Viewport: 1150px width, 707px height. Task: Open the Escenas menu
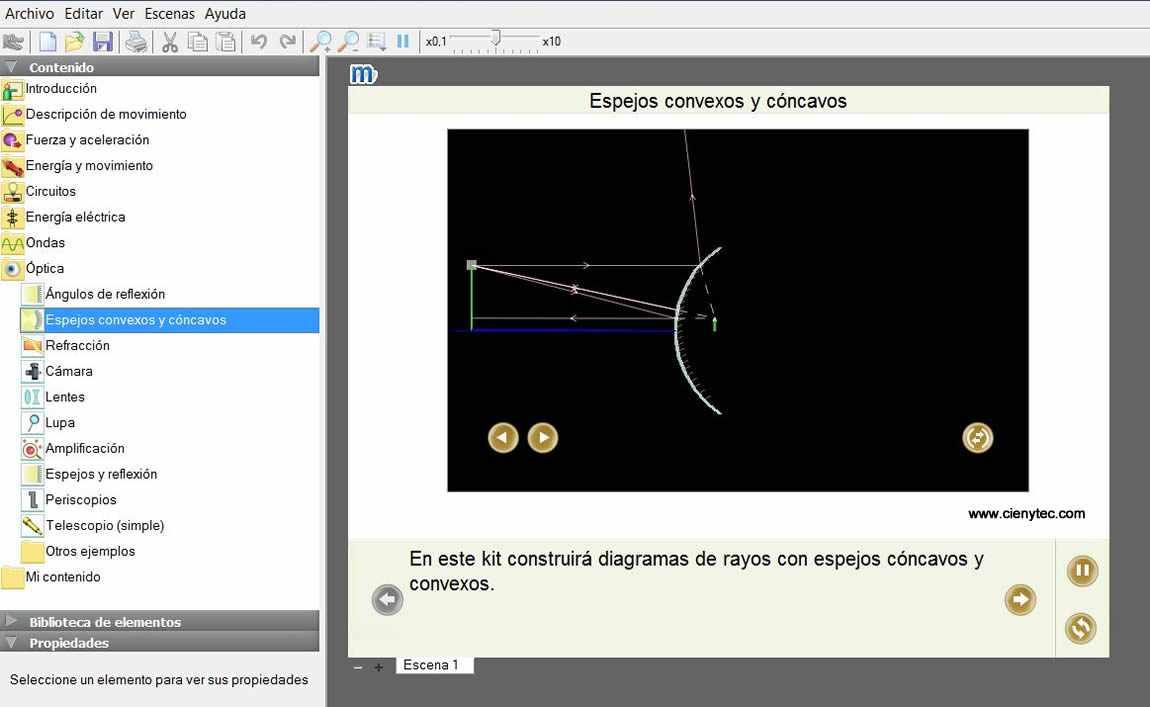[170, 14]
